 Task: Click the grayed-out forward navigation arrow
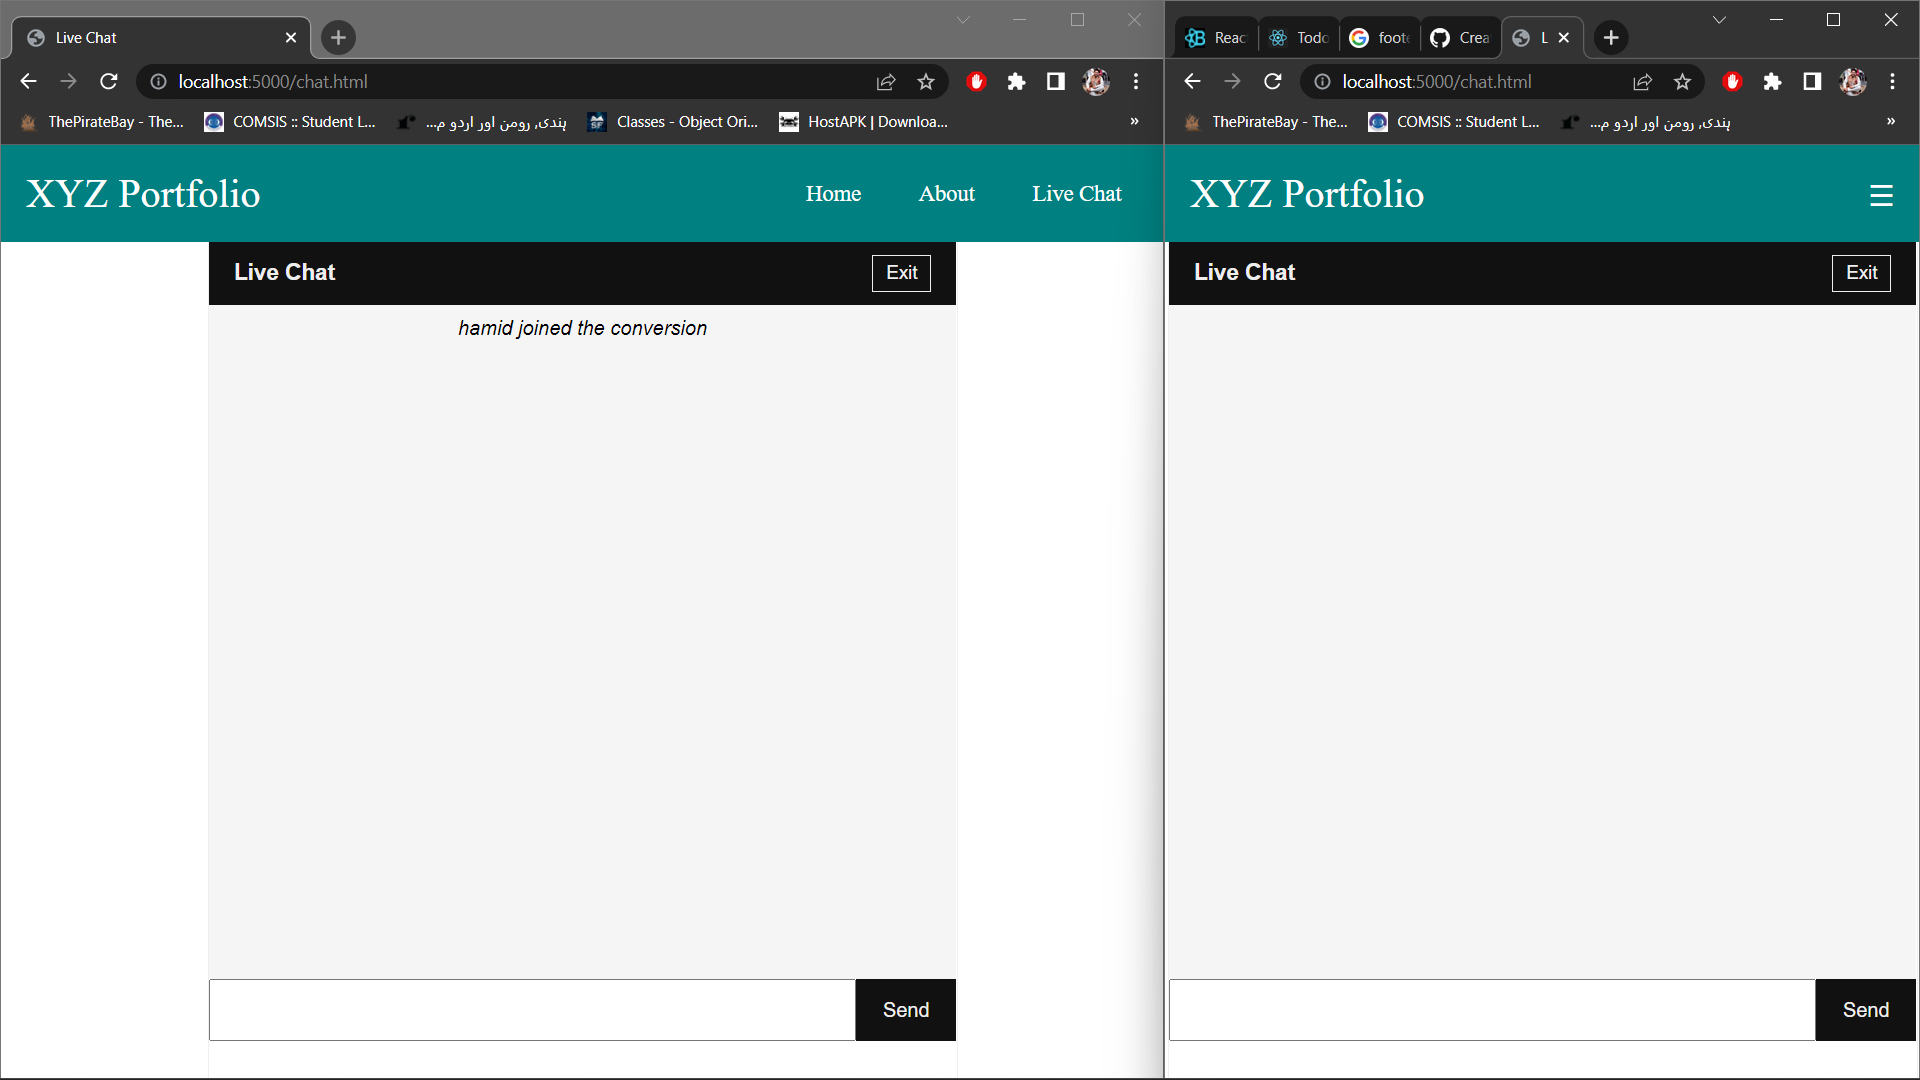click(x=69, y=82)
